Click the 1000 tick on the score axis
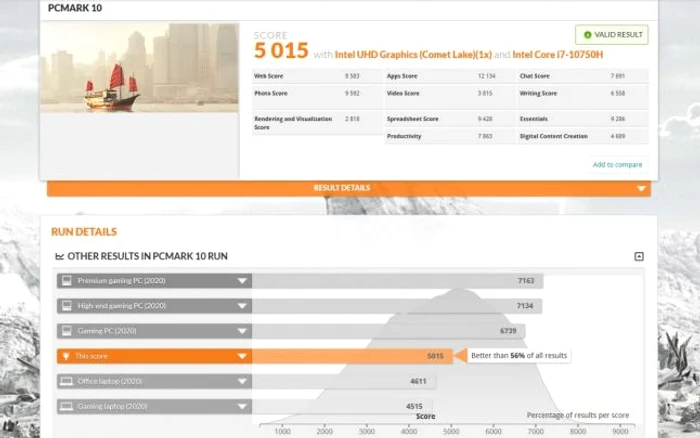The image size is (700, 438). click(282, 431)
